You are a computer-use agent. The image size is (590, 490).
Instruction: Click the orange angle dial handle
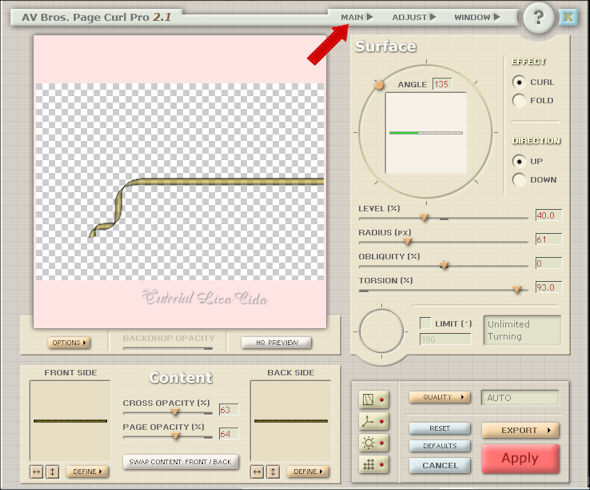point(379,85)
